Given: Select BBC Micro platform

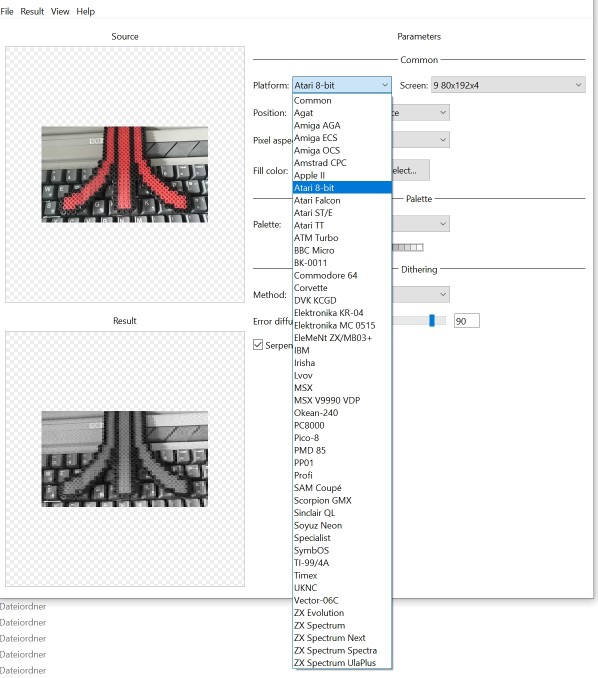Looking at the screenshot, I should [x=342, y=250].
